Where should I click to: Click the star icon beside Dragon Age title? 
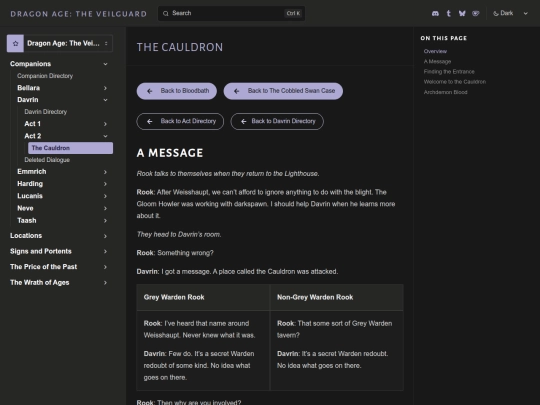click(x=15, y=43)
